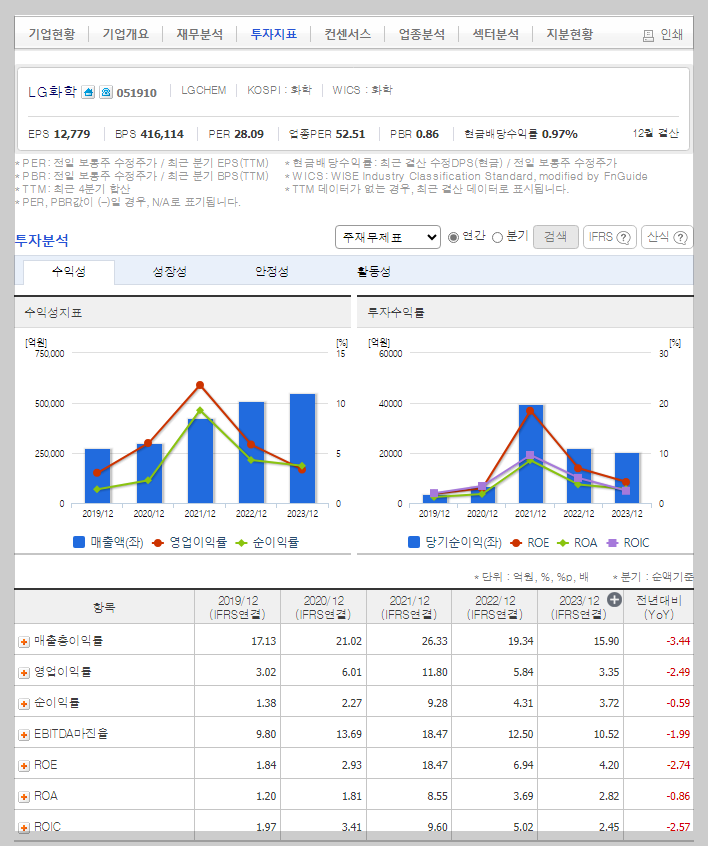Screen dimensions: 708x846
Task: Click the stock code 051910
Action: pos(137,93)
